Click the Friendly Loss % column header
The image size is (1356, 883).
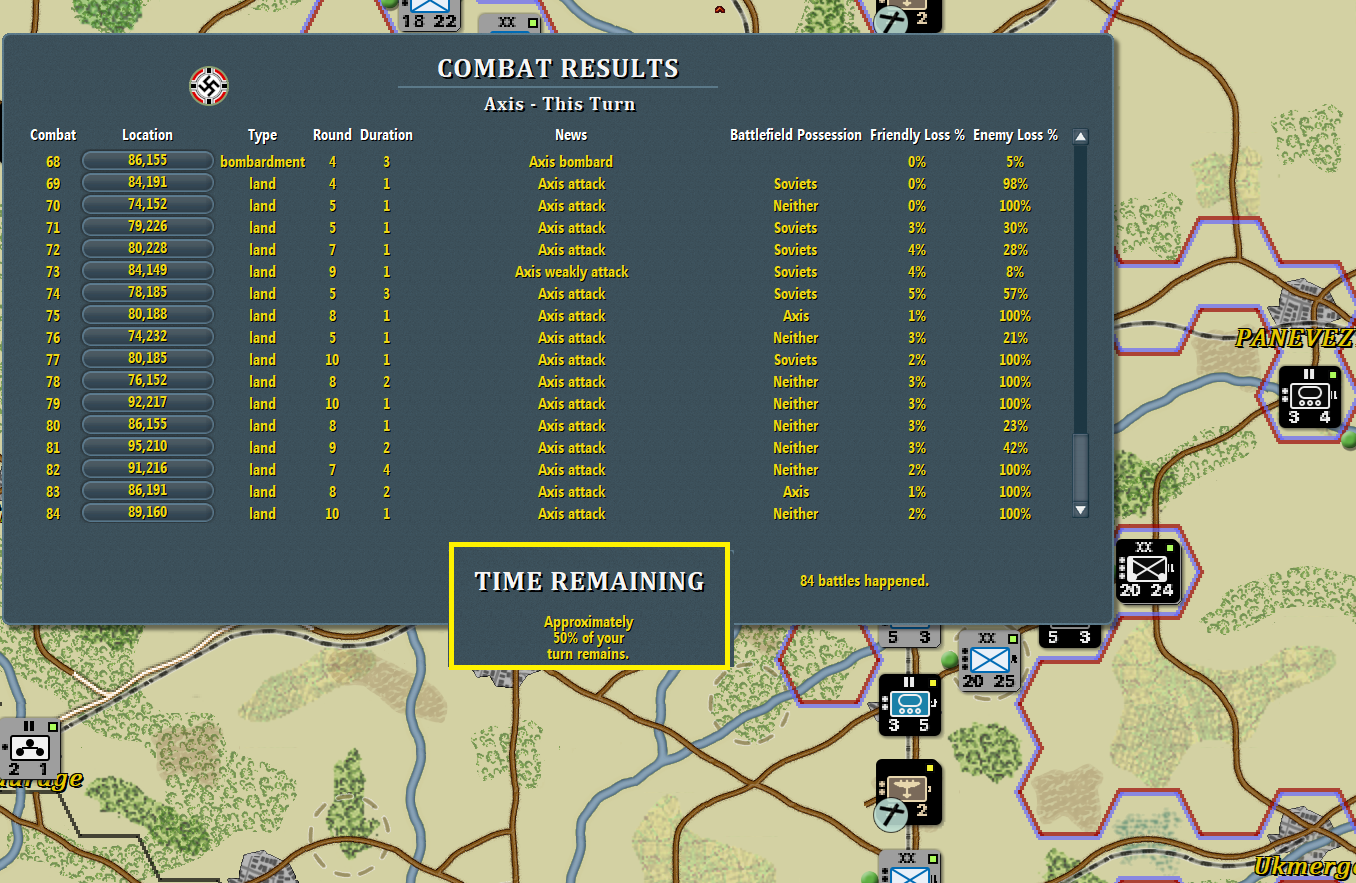pos(917,135)
